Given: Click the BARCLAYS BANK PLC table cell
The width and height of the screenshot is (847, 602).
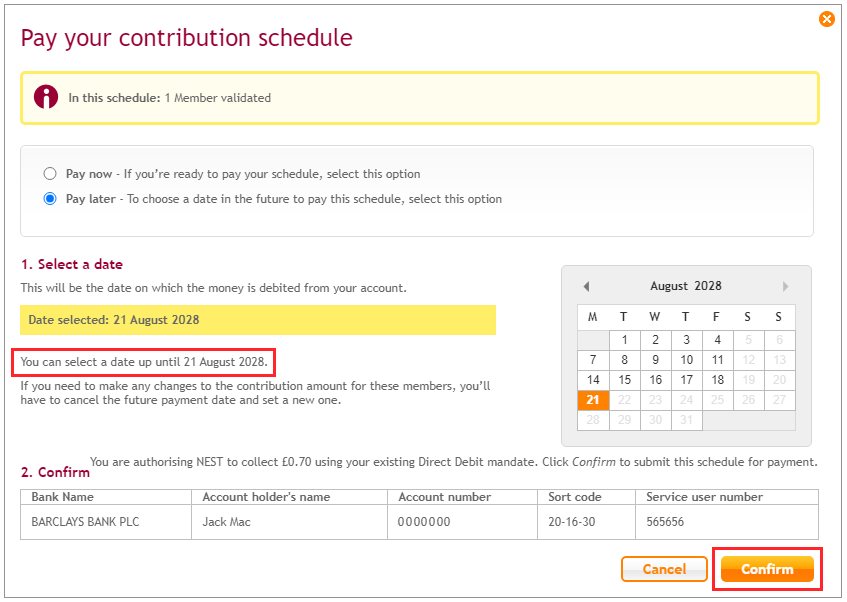Looking at the screenshot, I should coord(106,522).
